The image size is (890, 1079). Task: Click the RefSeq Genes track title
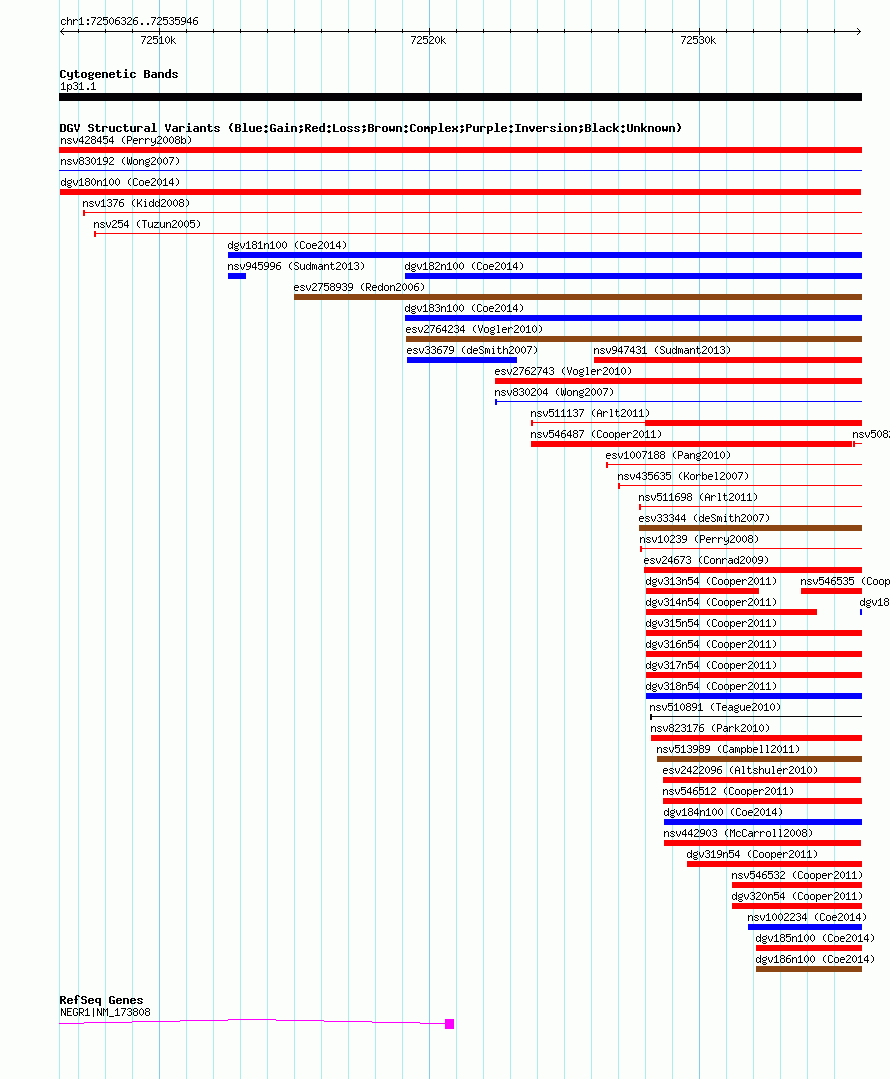pyautogui.click(x=101, y=1000)
